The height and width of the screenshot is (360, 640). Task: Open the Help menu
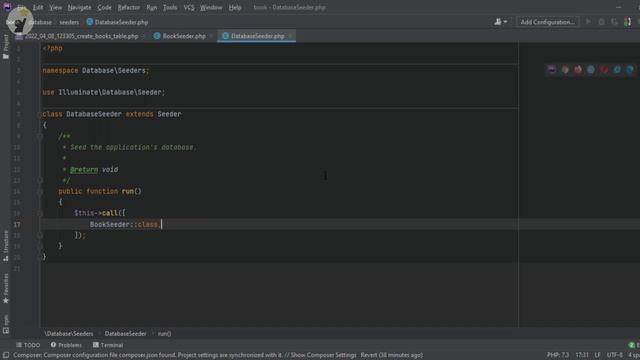click(235, 7)
